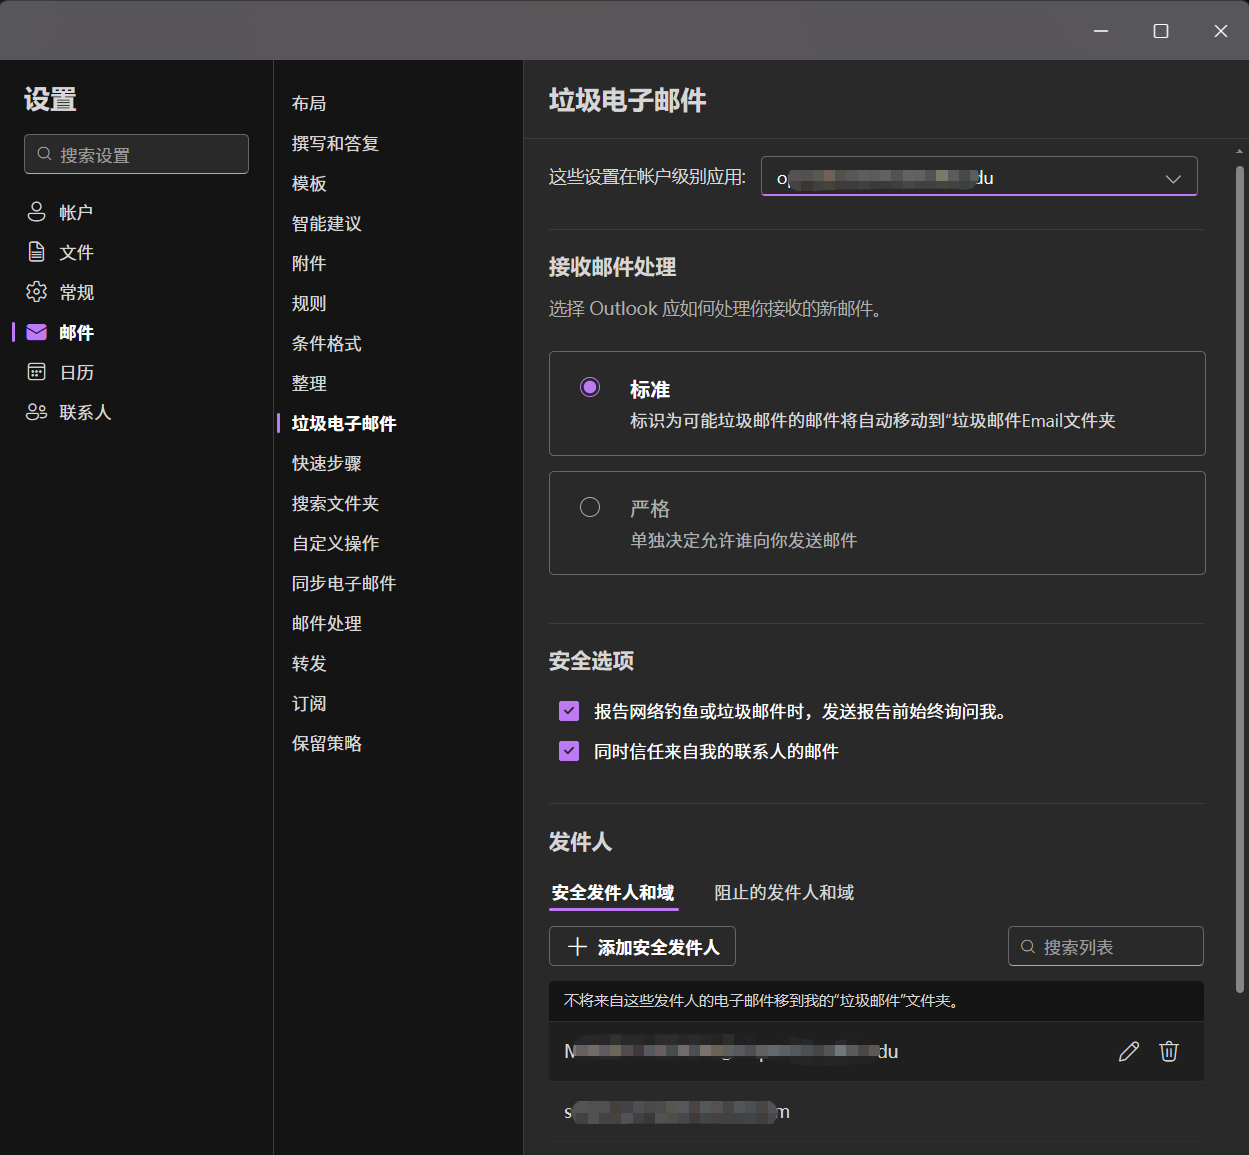Expand the account selection dropdown

(x=1172, y=178)
